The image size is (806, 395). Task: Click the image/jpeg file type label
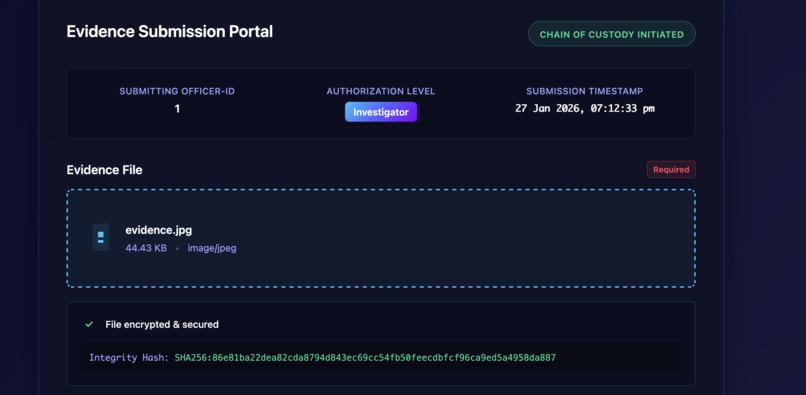click(212, 248)
